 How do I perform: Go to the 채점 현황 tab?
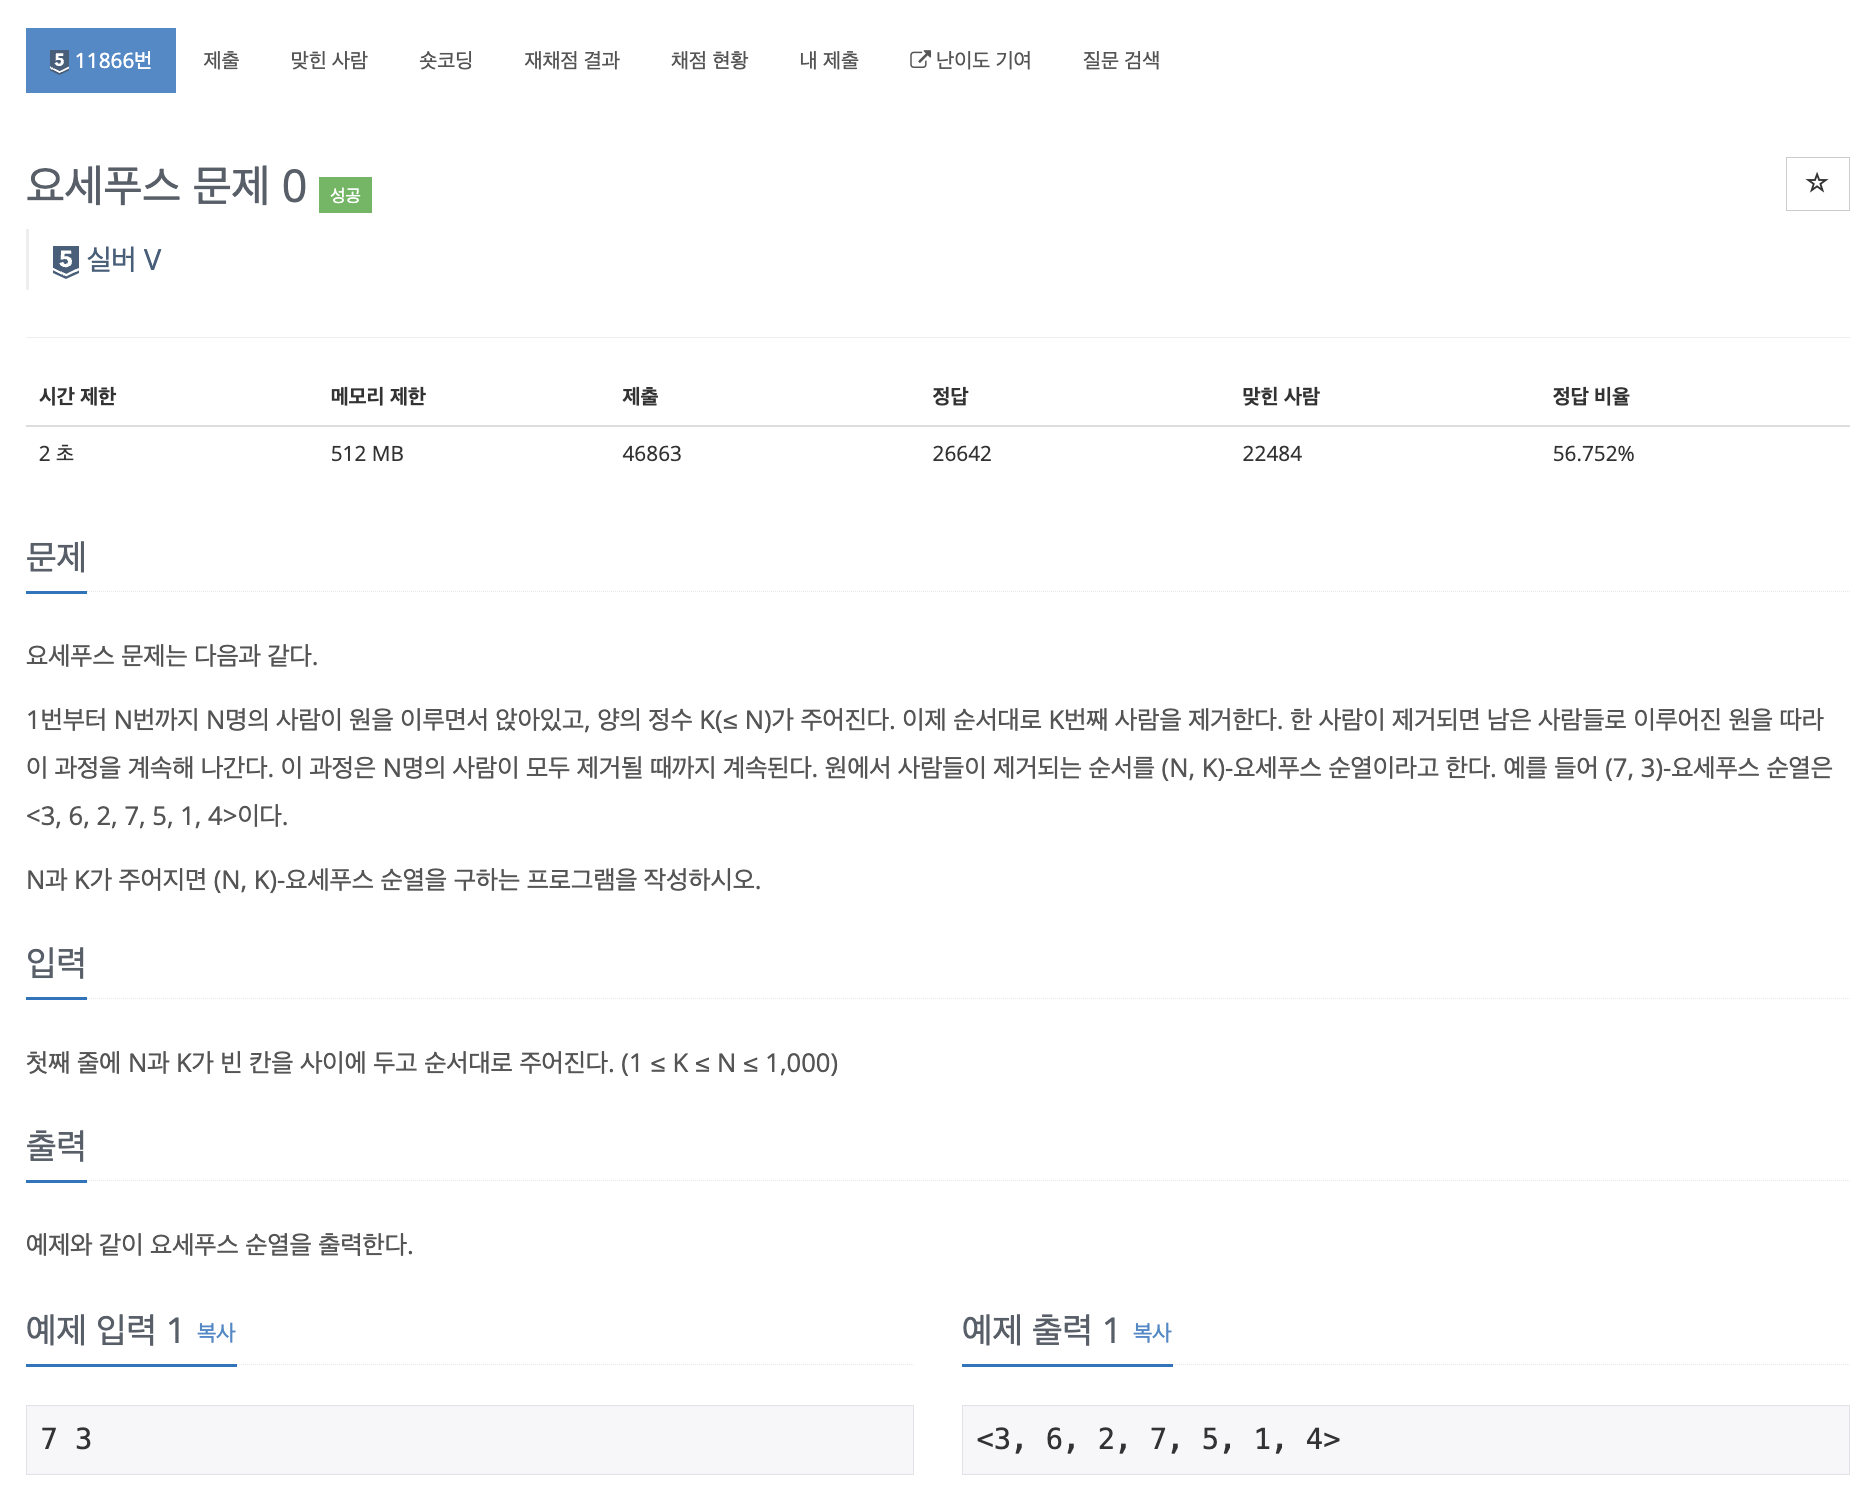710,60
